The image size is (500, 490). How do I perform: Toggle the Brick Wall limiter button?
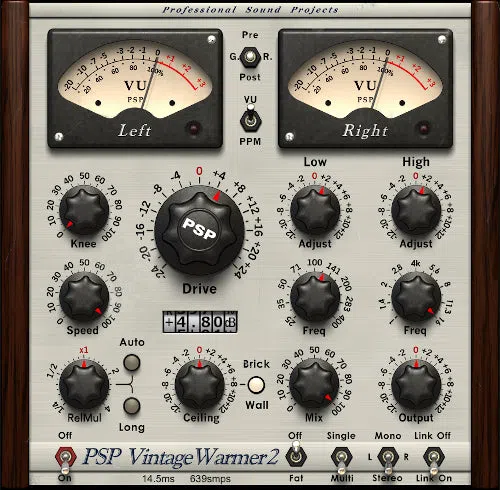click(x=256, y=385)
